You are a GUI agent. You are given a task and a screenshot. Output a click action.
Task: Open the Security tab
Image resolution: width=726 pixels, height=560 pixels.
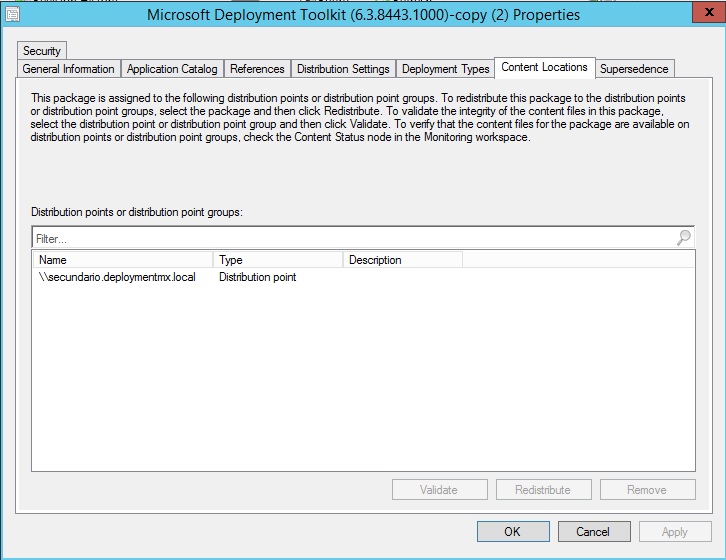(x=42, y=50)
